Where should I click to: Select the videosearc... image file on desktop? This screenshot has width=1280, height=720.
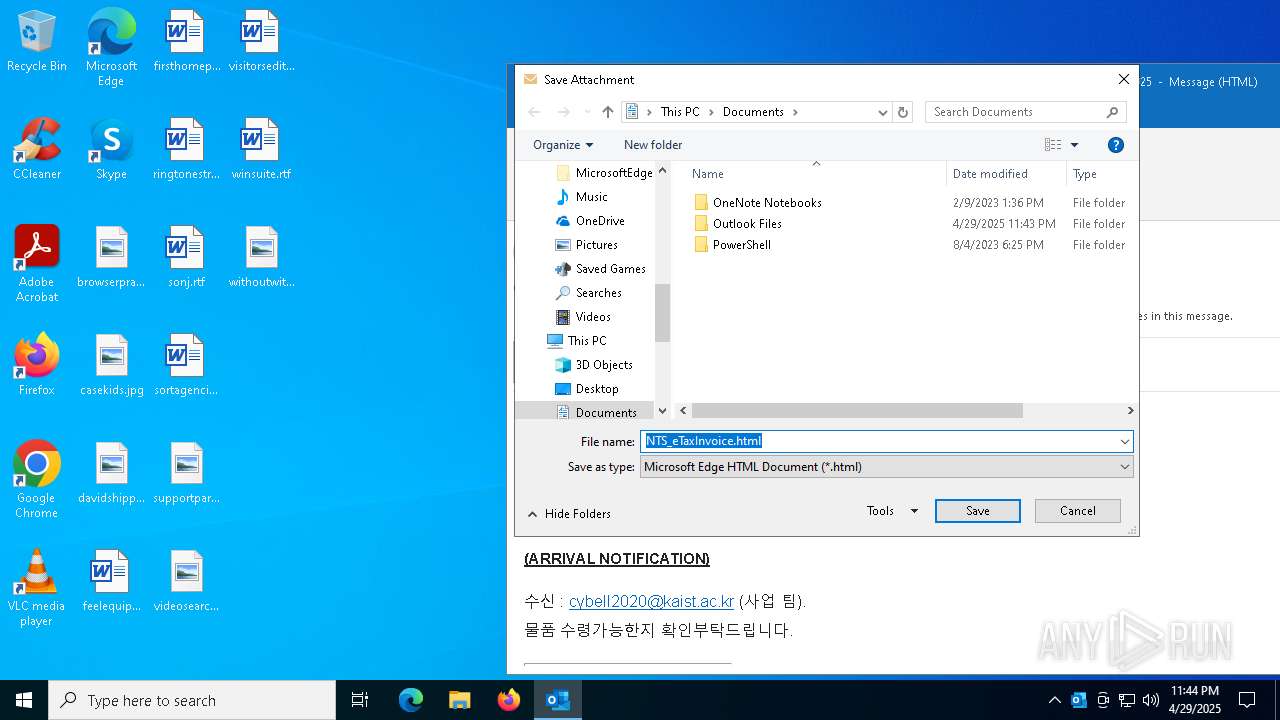coord(186,582)
